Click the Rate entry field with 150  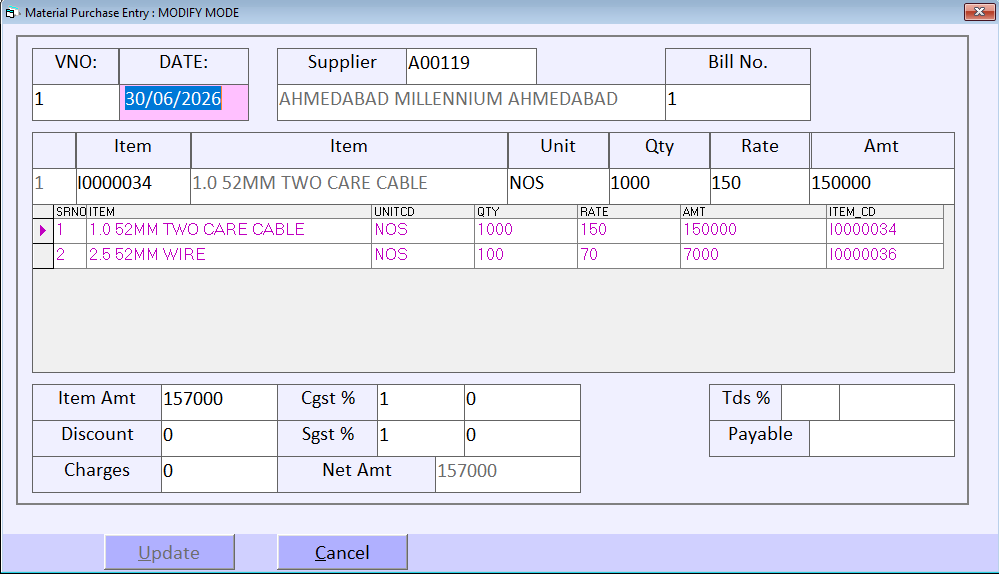[x=759, y=186]
